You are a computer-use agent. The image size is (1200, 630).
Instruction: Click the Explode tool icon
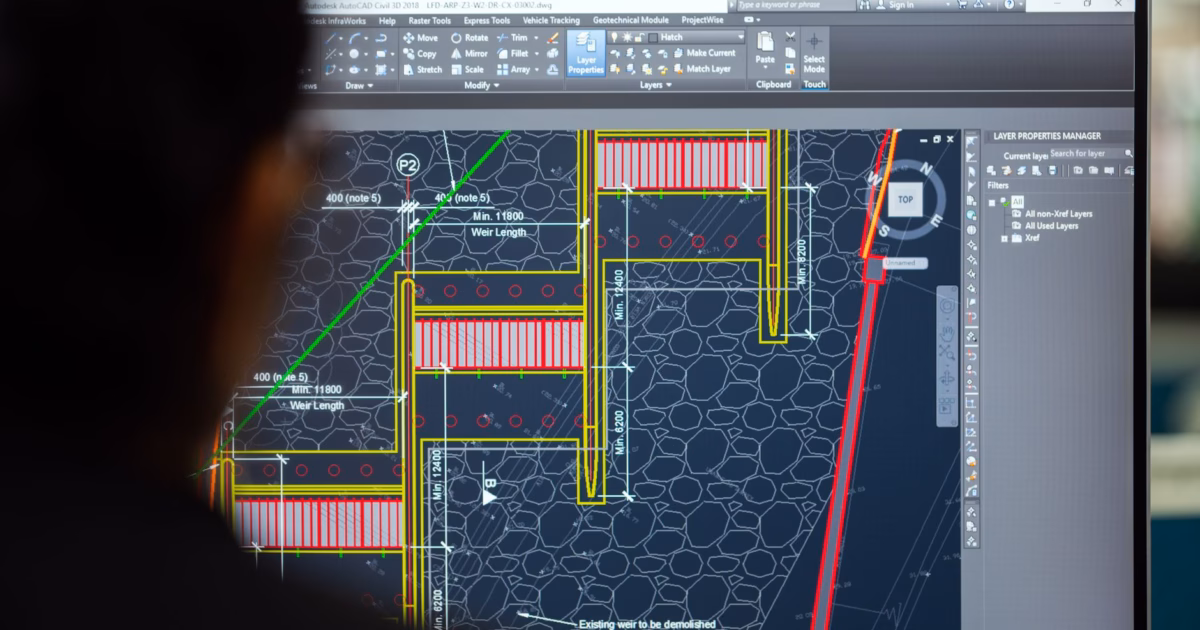(x=553, y=53)
